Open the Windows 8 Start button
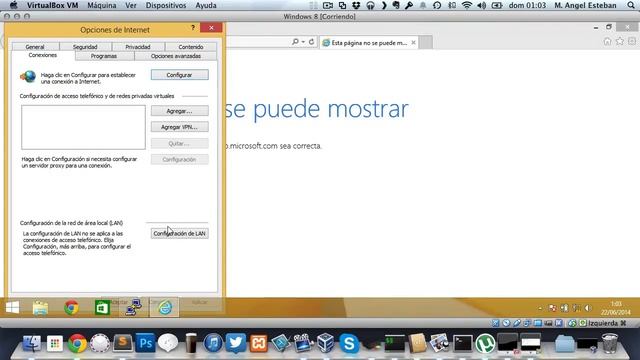The height and width of the screenshot is (360, 640). coord(12,307)
